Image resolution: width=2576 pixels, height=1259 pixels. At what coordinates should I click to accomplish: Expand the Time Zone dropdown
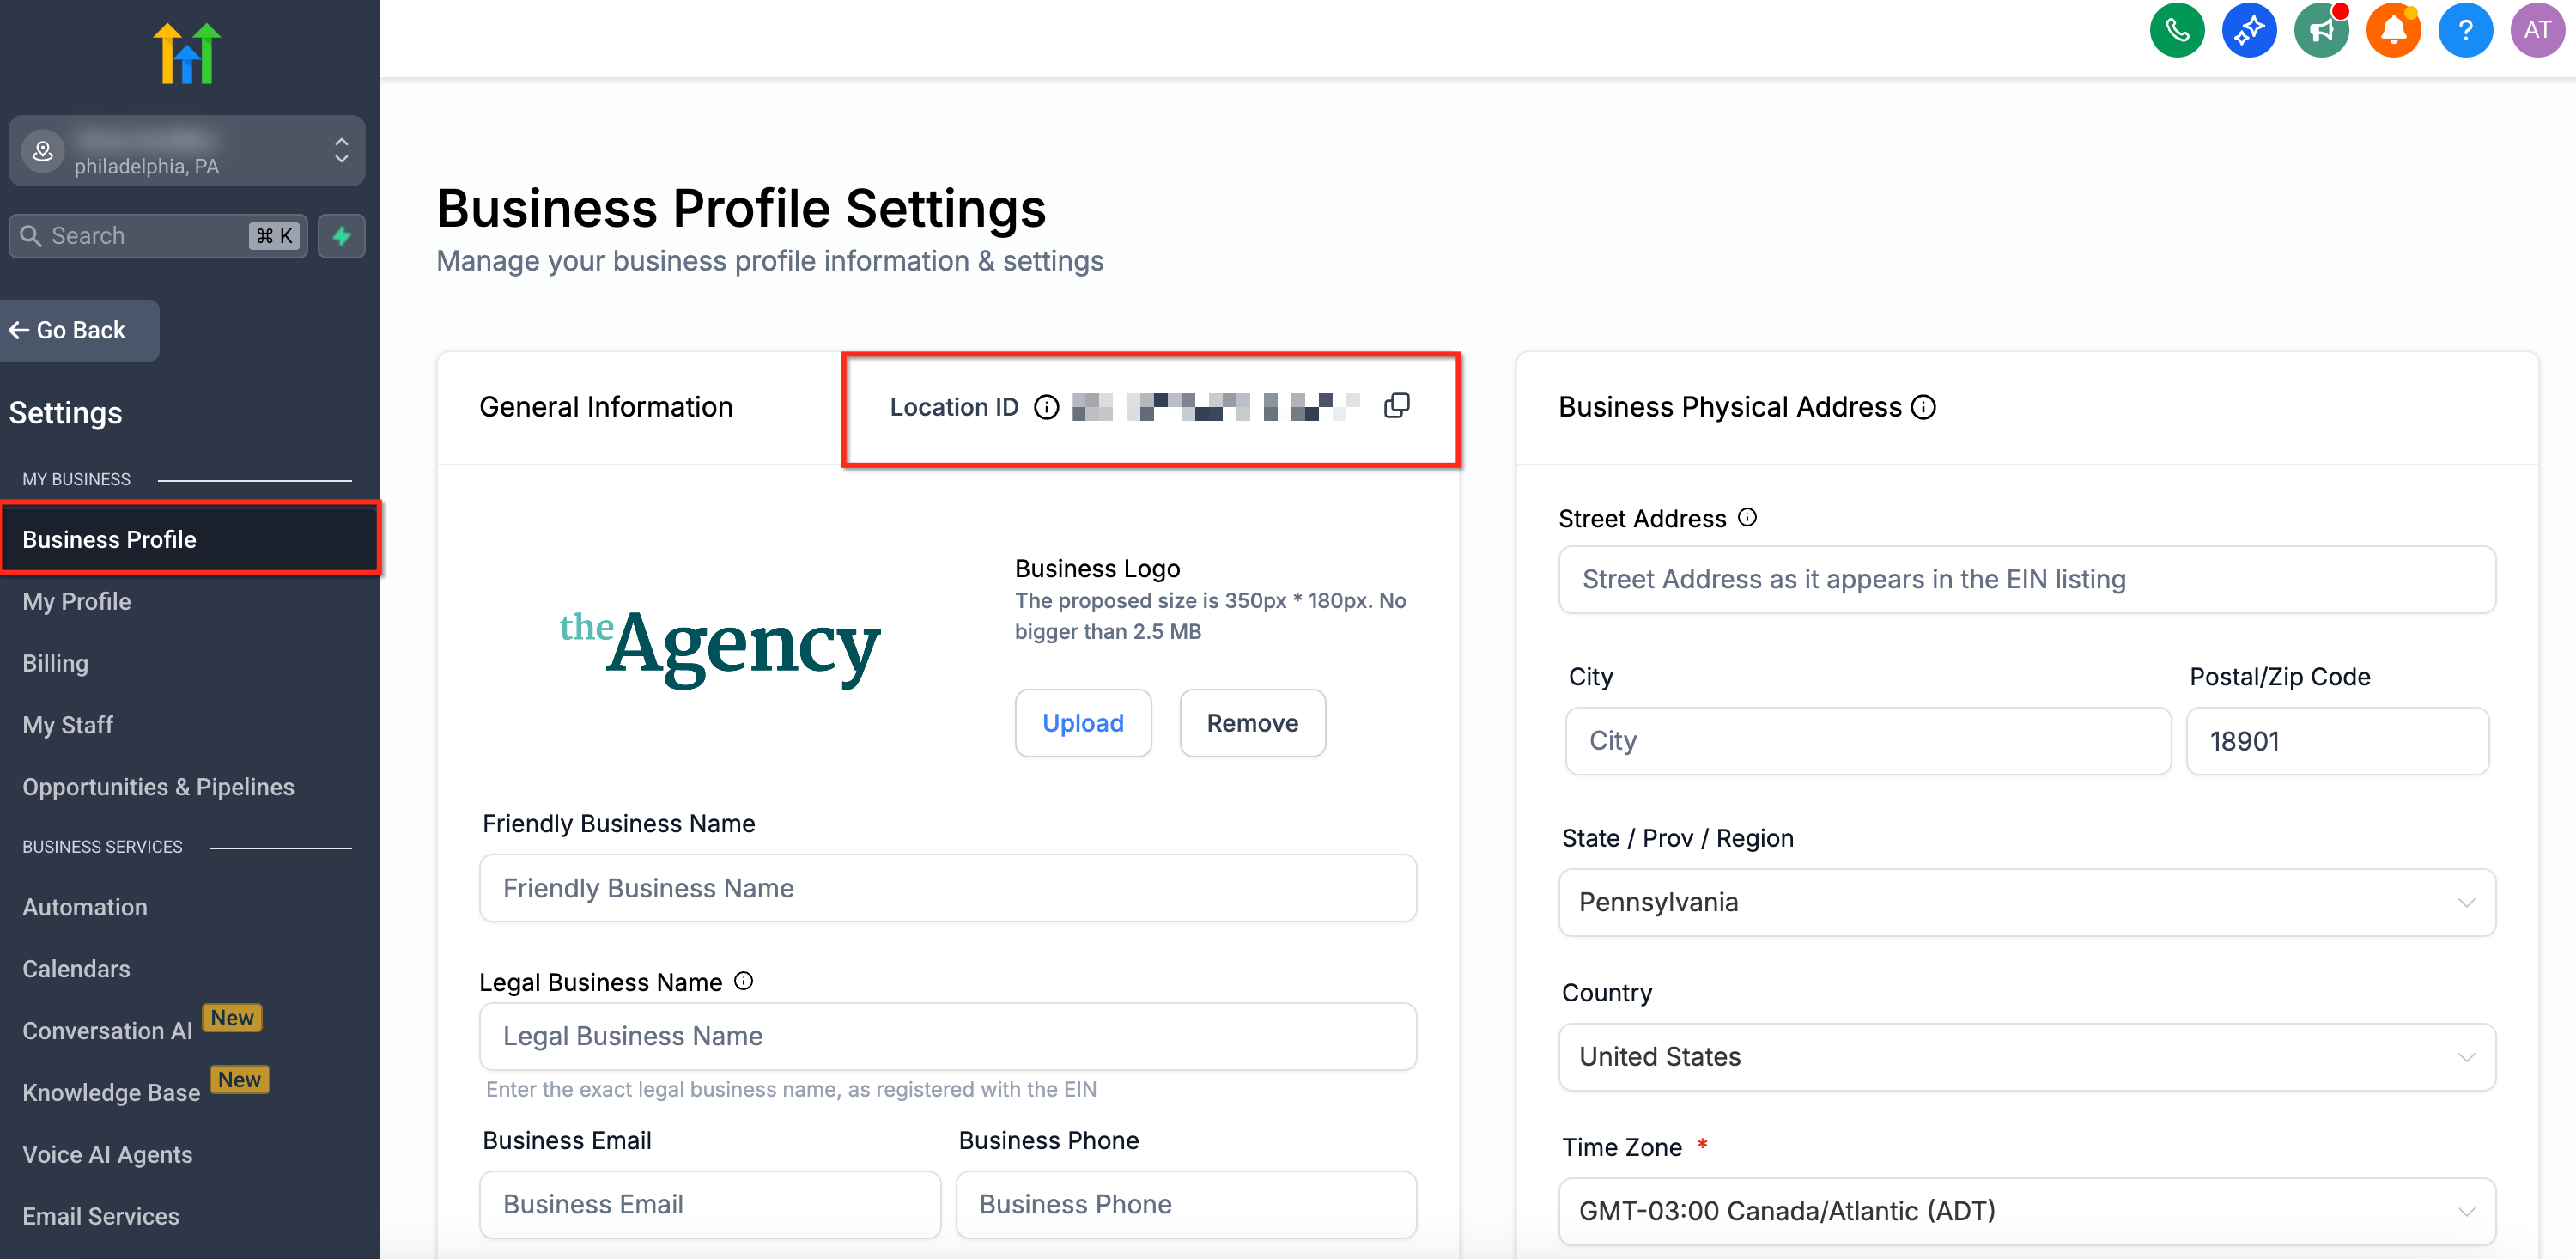tap(2026, 1210)
